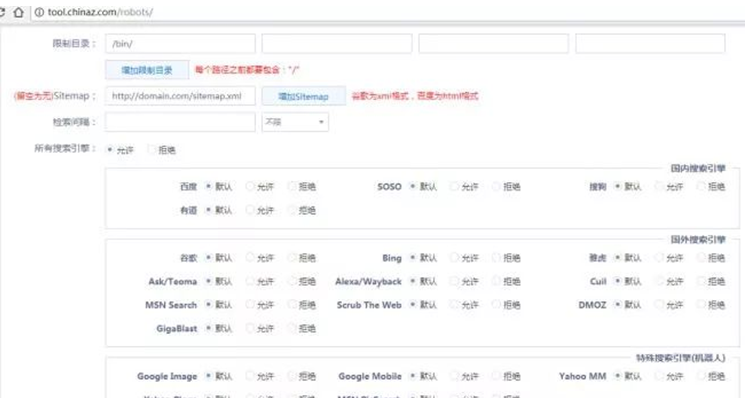The width and height of the screenshot is (745, 398).
Task: Allow the Yahoo MM crawler
Action: tap(659, 376)
